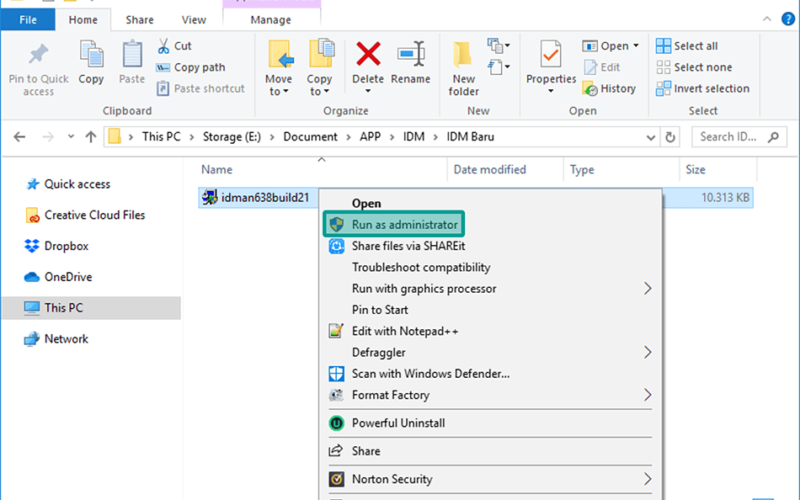This screenshot has height=500, width=800.
Task: Expand the Properties dropdown arrow
Action: pos(551,91)
